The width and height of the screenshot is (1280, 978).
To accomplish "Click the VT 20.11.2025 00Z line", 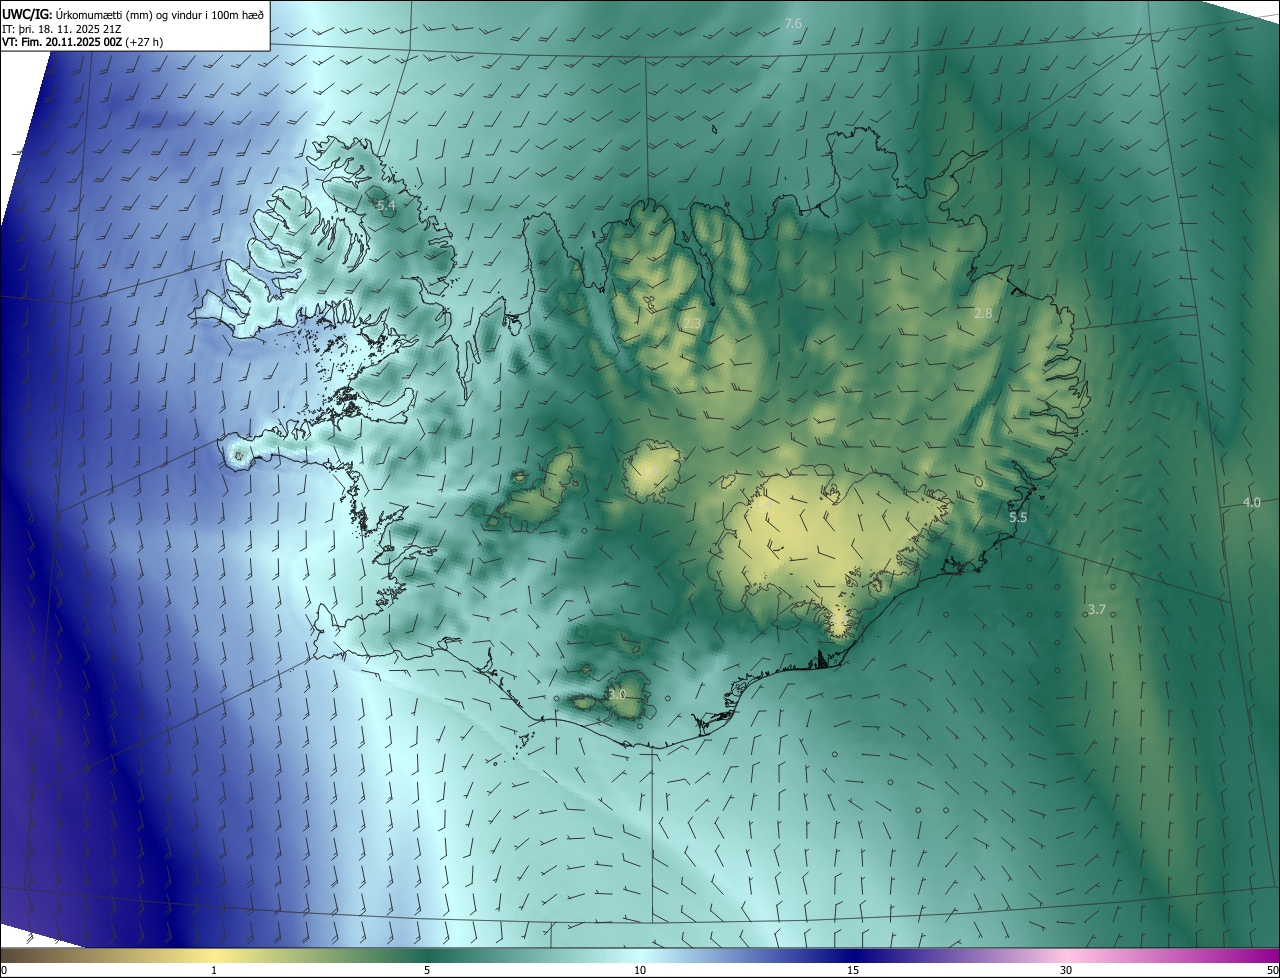I will [x=82, y=42].
